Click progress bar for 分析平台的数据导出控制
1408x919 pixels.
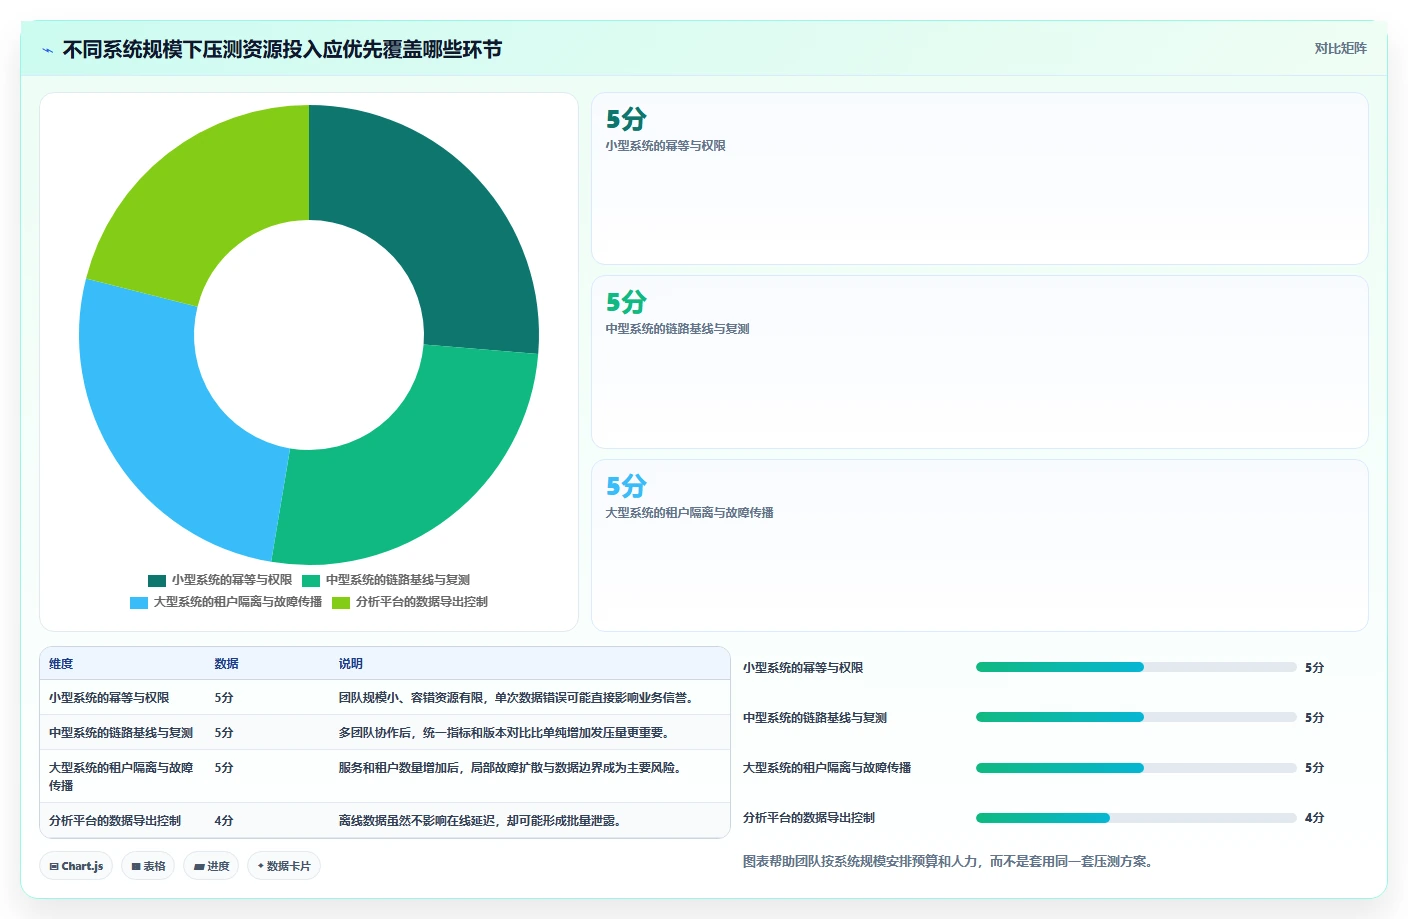click(x=1136, y=818)
